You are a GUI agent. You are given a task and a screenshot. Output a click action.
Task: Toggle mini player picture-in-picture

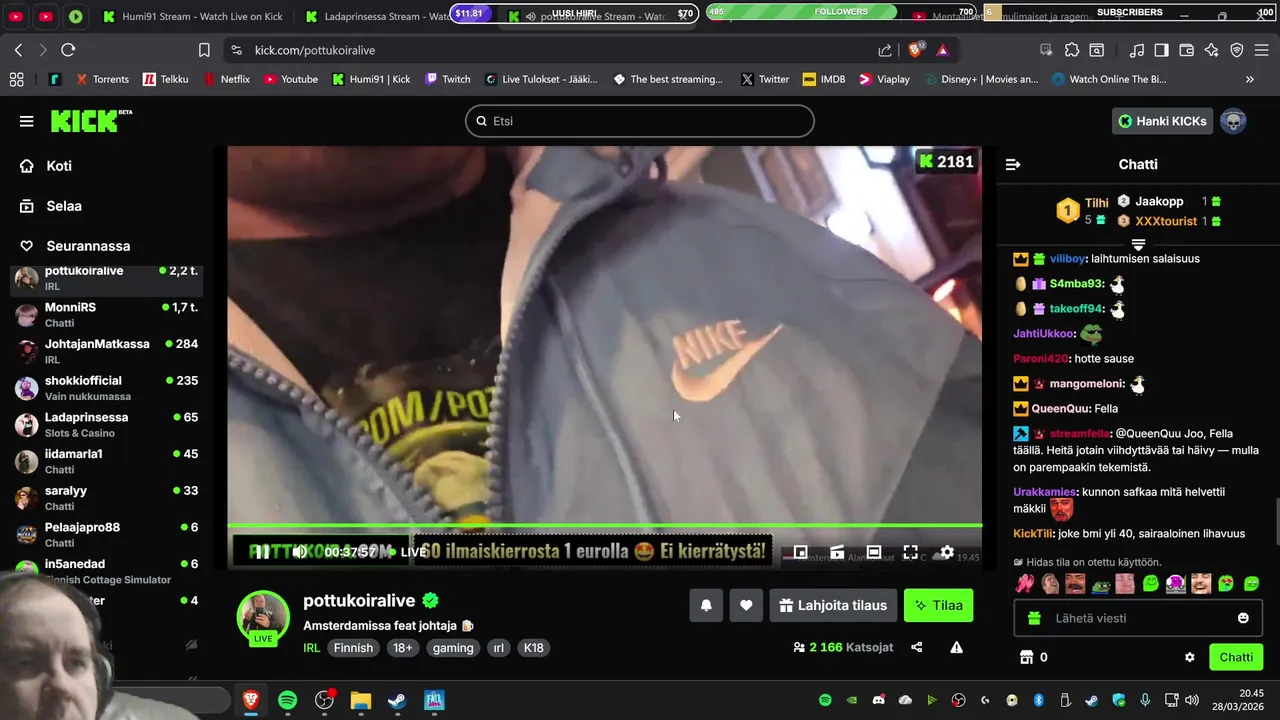point(800,552)
